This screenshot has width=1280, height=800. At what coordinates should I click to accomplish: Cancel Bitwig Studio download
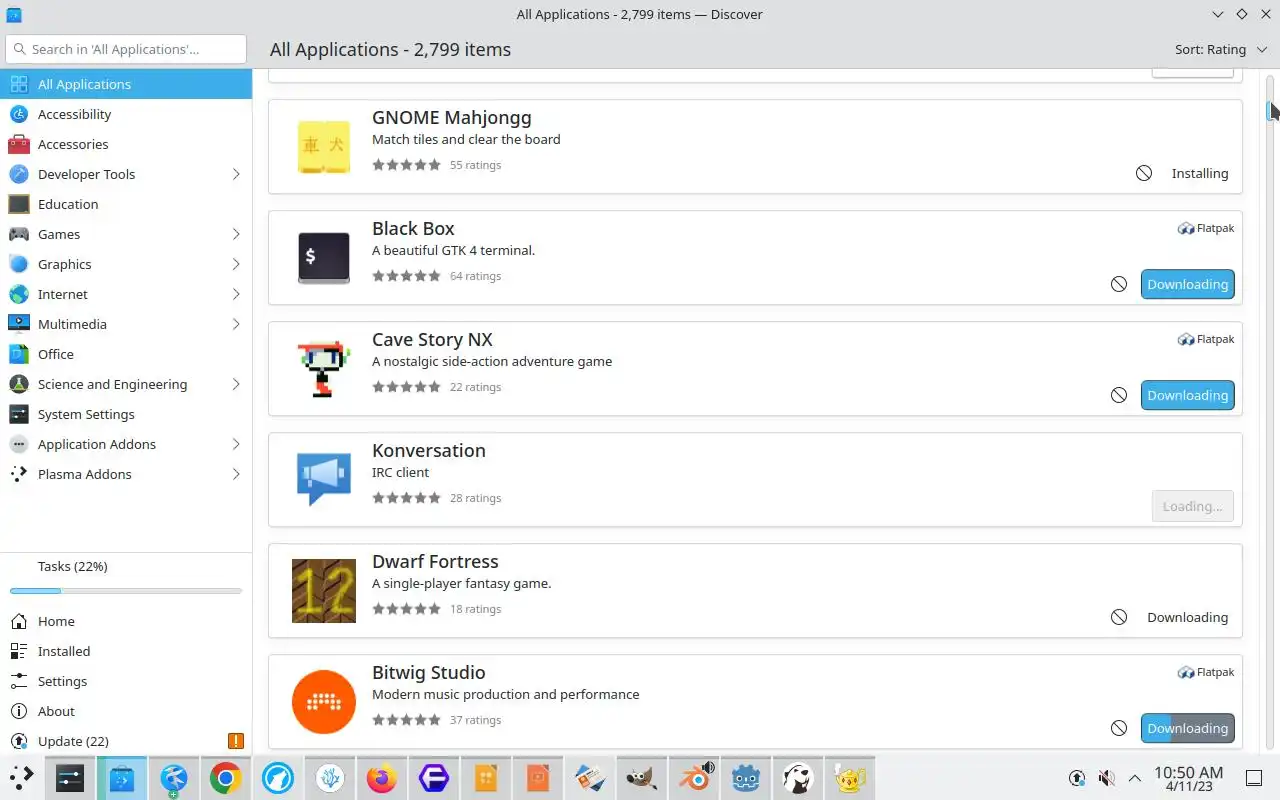pyautogui.click(x=1119, y=728)
